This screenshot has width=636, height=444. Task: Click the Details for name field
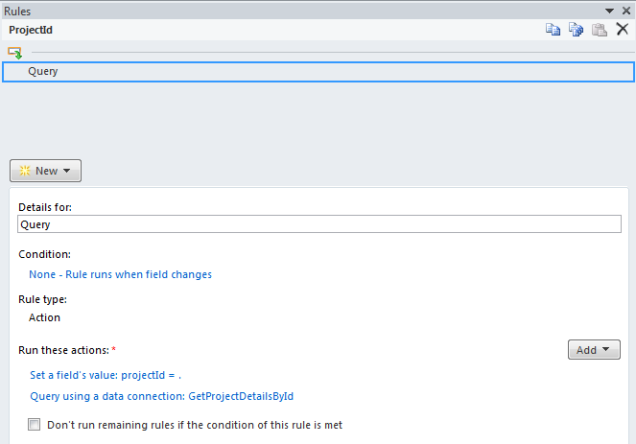319,224
